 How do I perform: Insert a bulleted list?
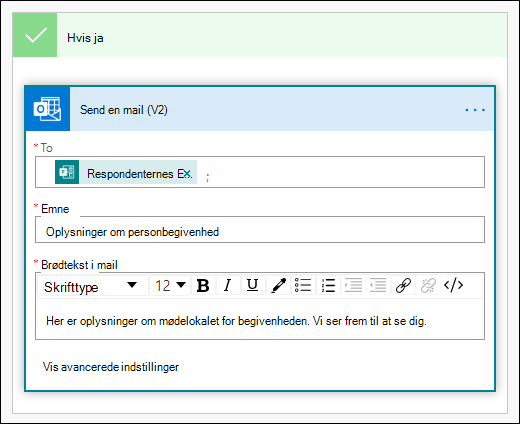point(303,286)
